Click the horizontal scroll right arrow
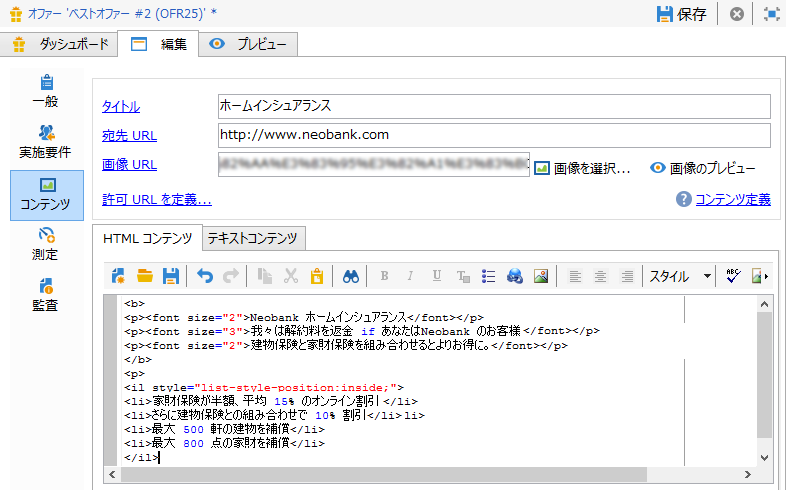Image resolution: width=798 pixels, height=490 pixels. coord(748,474)
